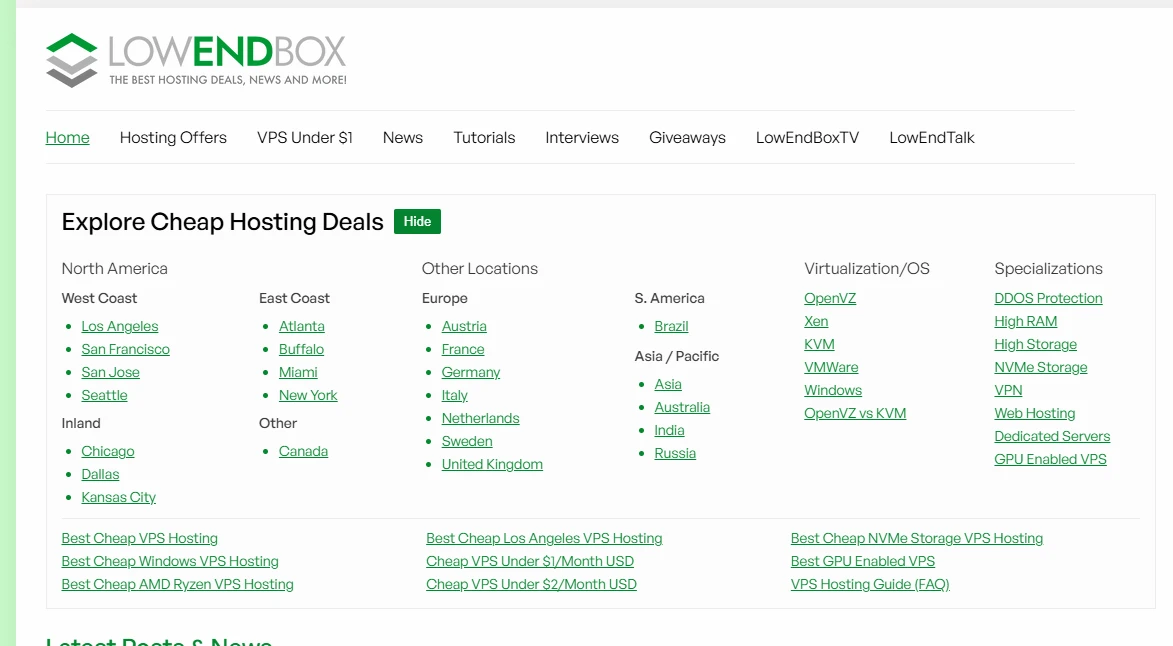Open Best Cheap Los Angeles VPS Hosting

pos(544,538)
